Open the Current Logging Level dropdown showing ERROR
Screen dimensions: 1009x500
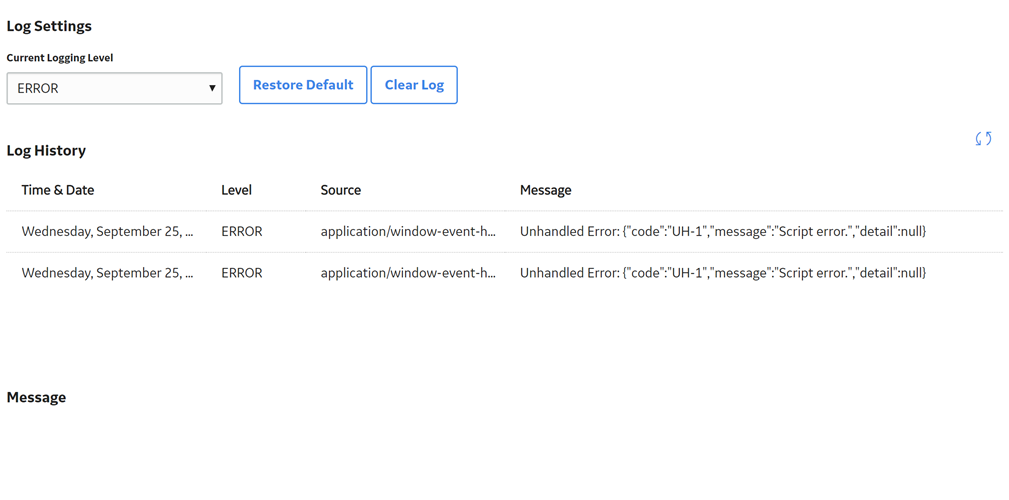[x=115, y=88]
